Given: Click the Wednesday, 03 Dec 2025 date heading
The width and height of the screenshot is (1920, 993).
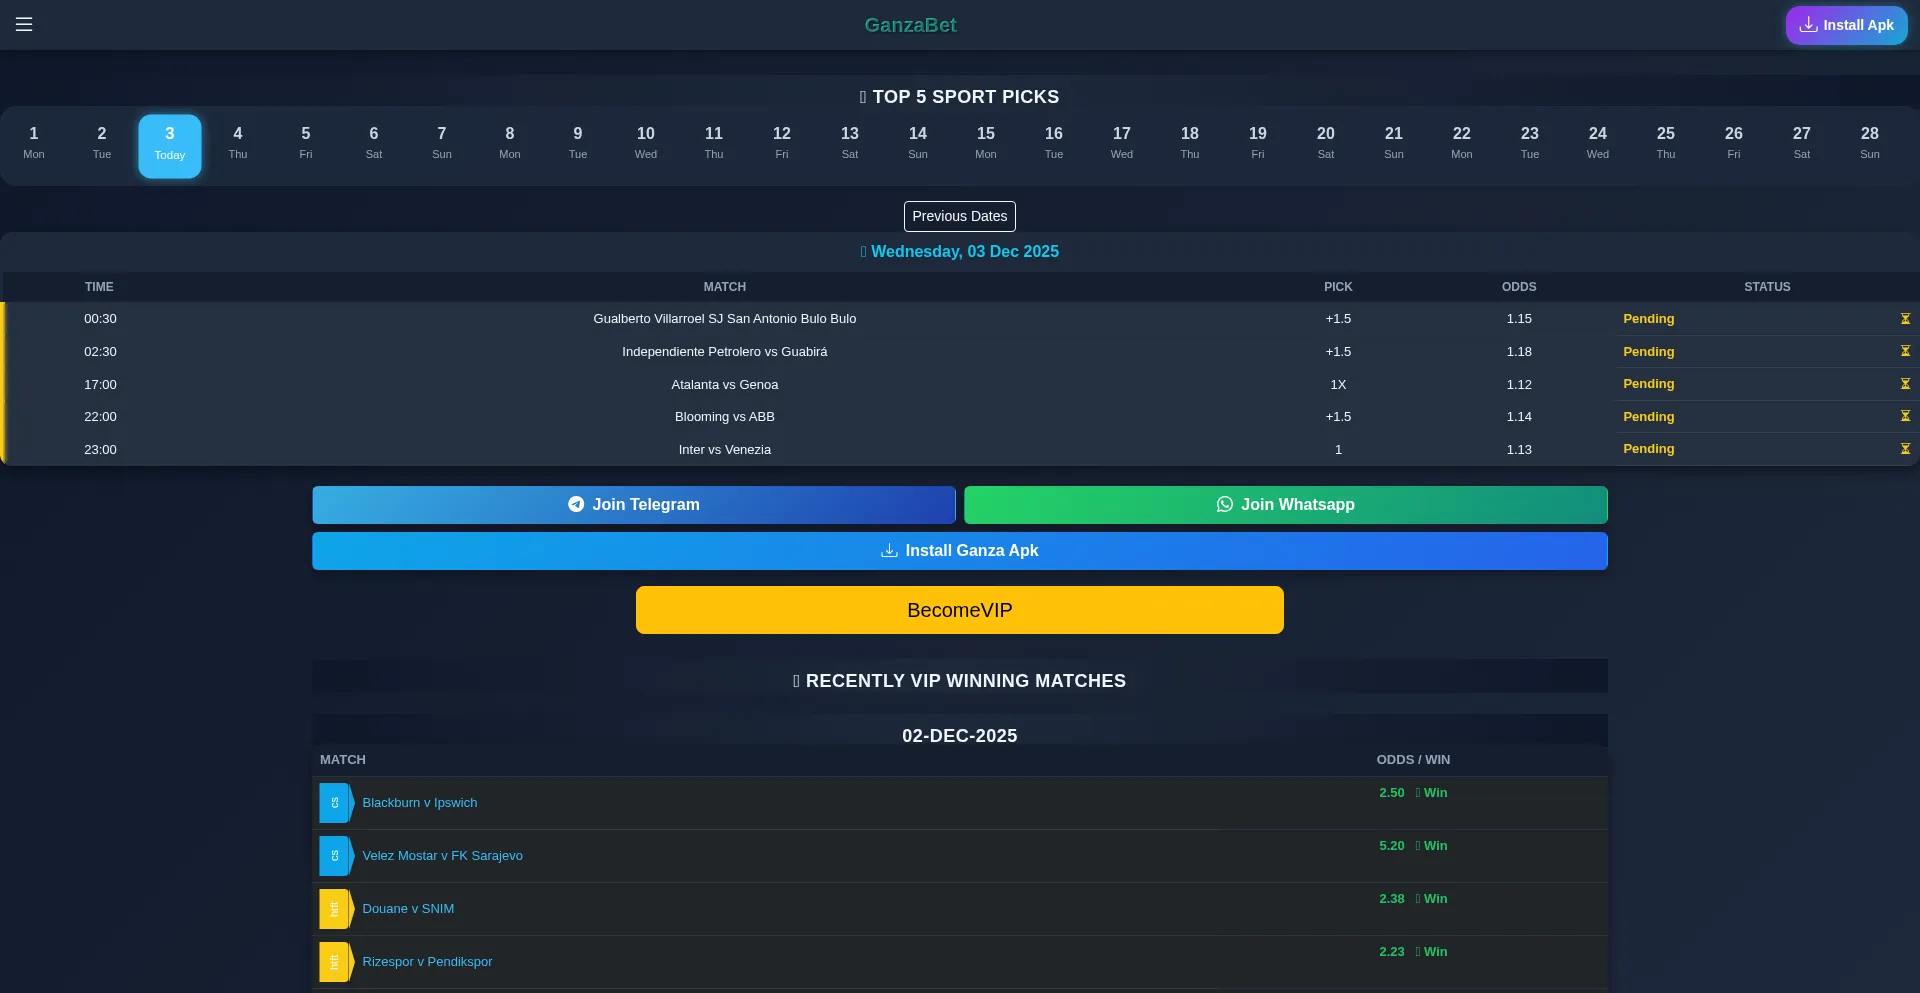Looking at the screenshot, I should tap(960, 252).
